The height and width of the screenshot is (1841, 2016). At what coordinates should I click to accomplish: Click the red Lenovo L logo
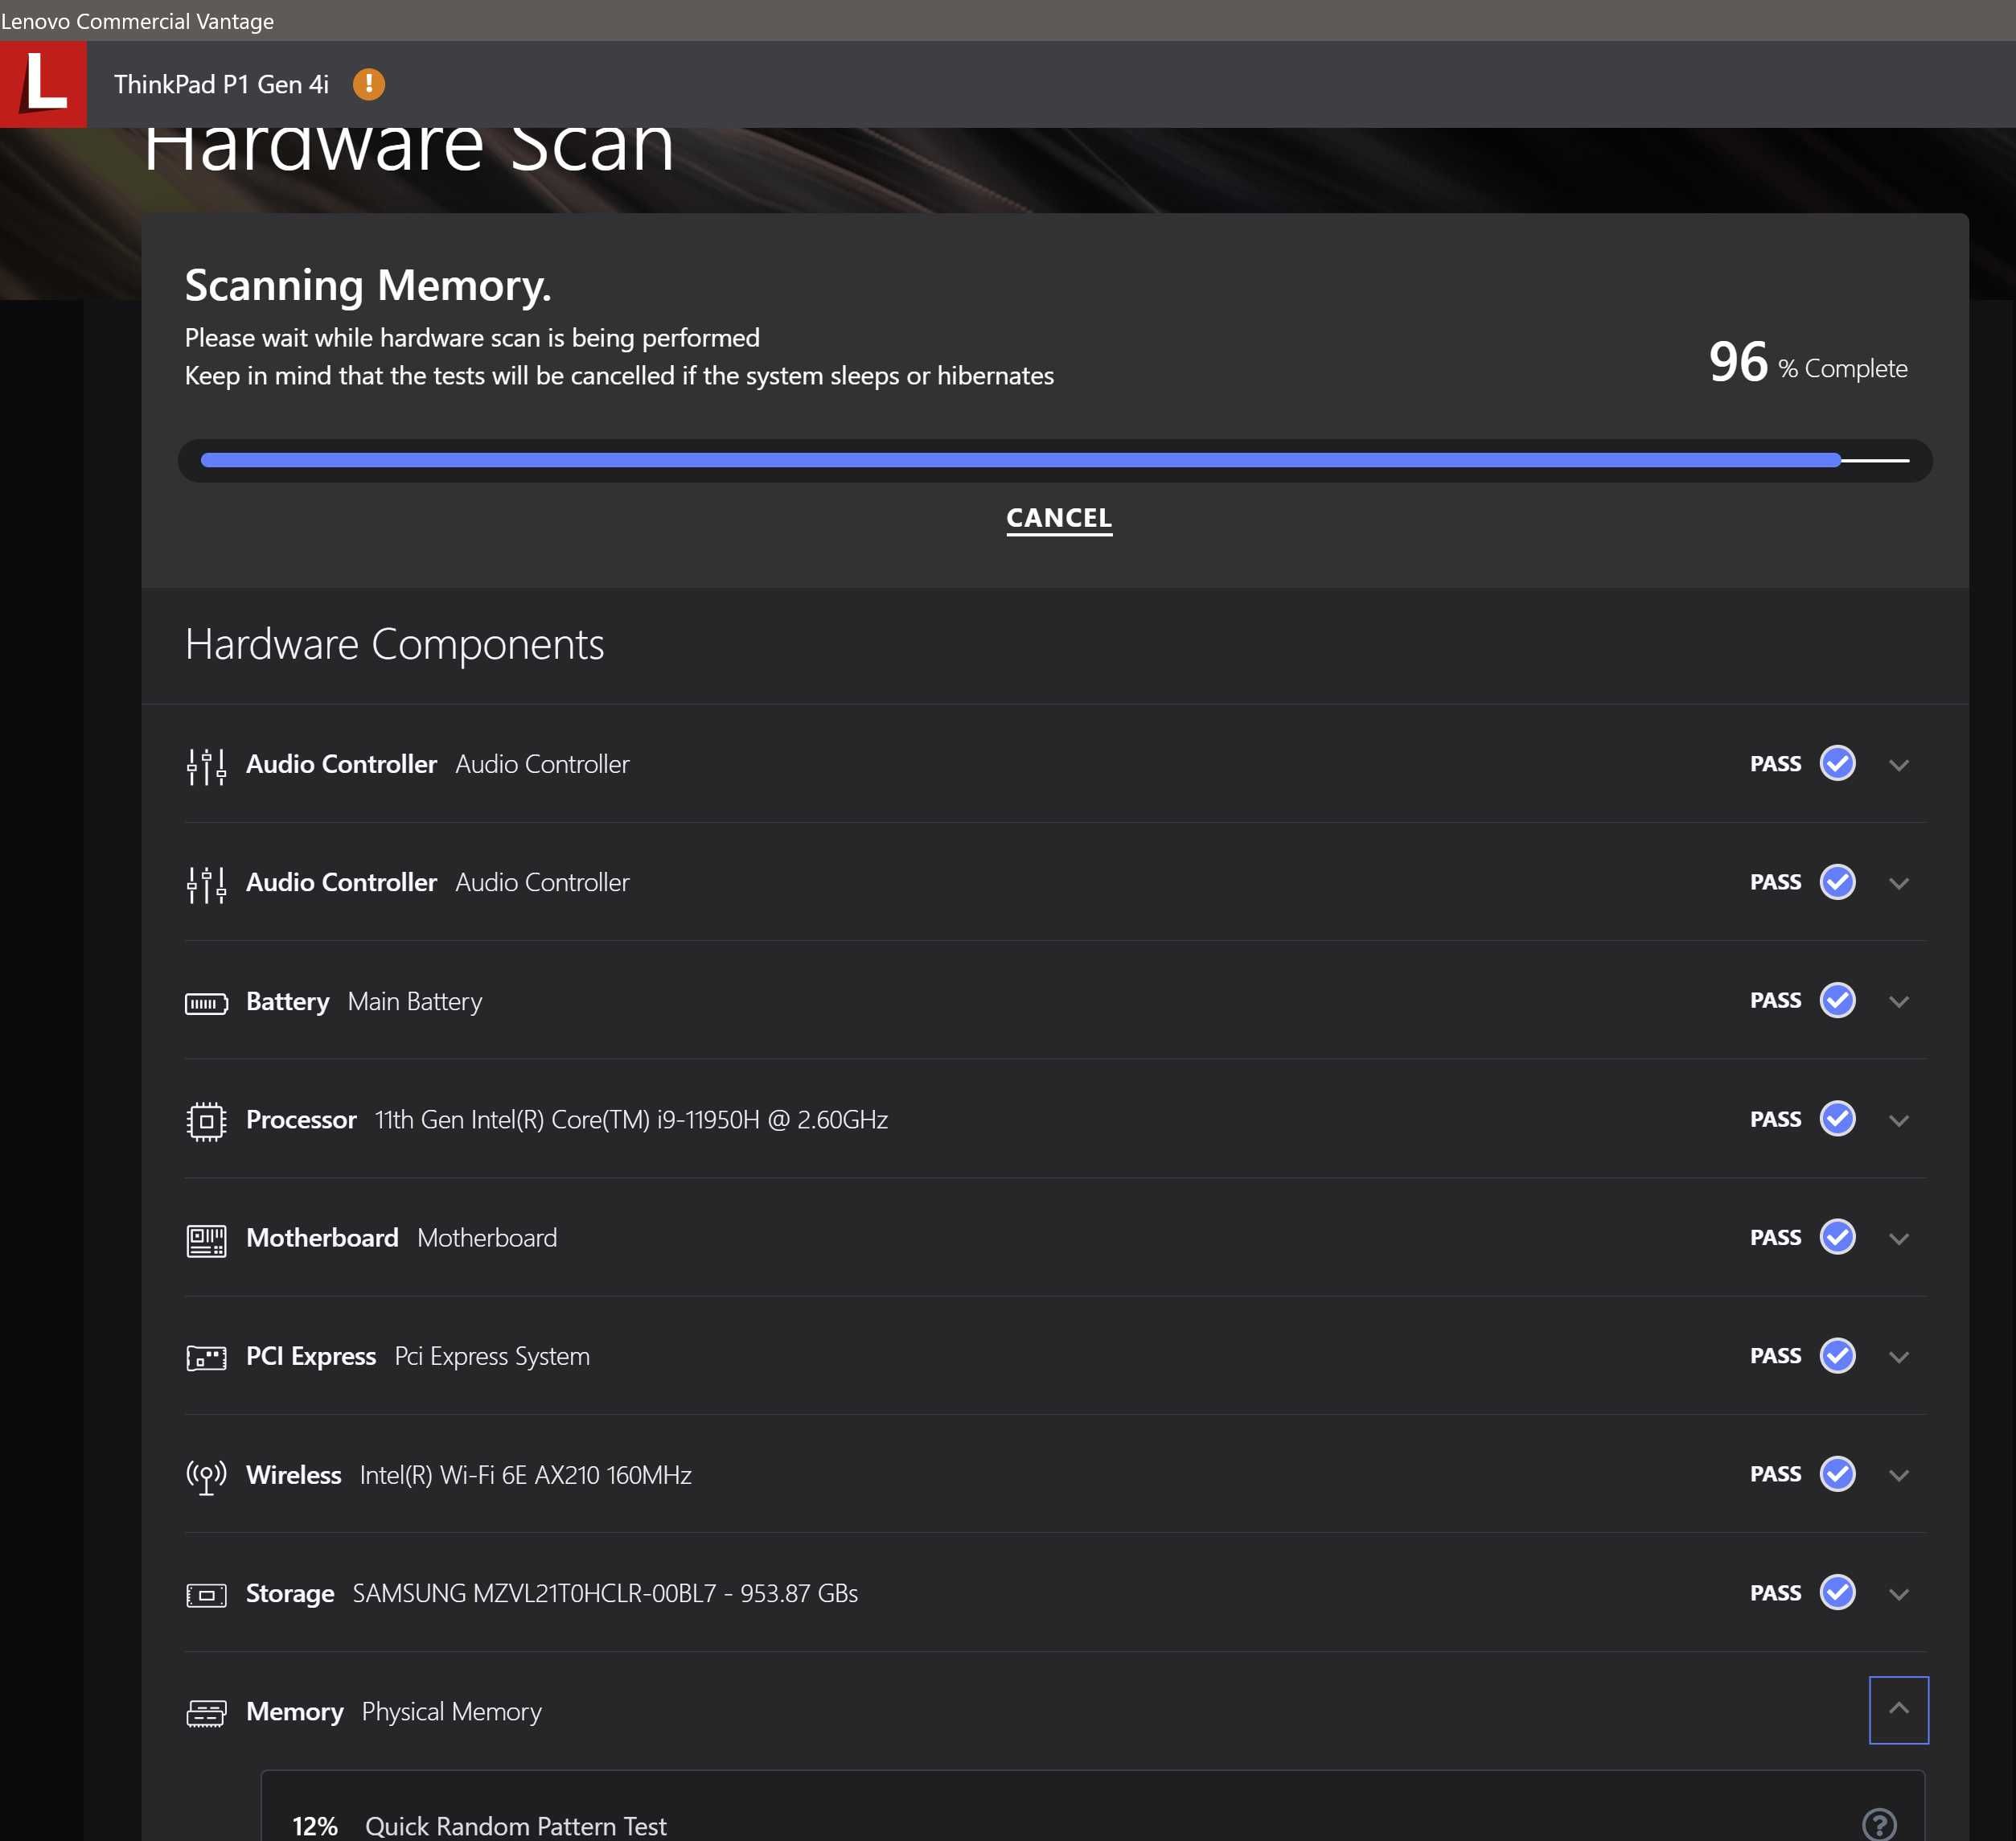pyautogui.click(x=43, y=84)
